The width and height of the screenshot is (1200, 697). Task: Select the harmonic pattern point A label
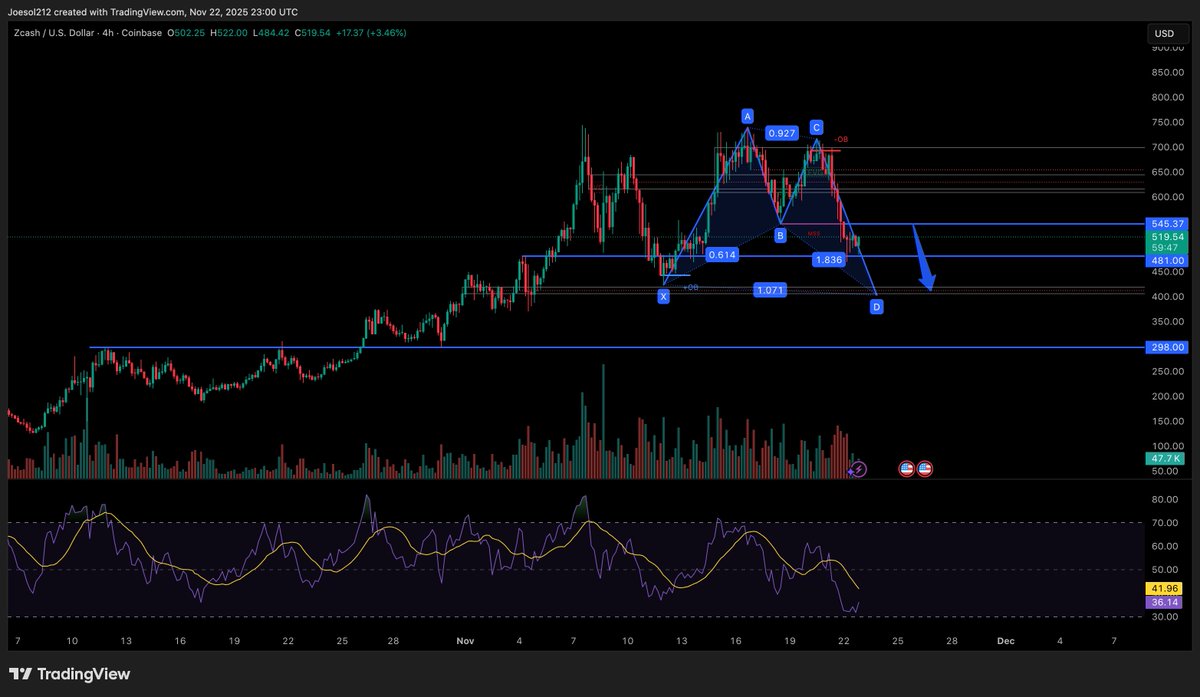click(x=746, y=116)
